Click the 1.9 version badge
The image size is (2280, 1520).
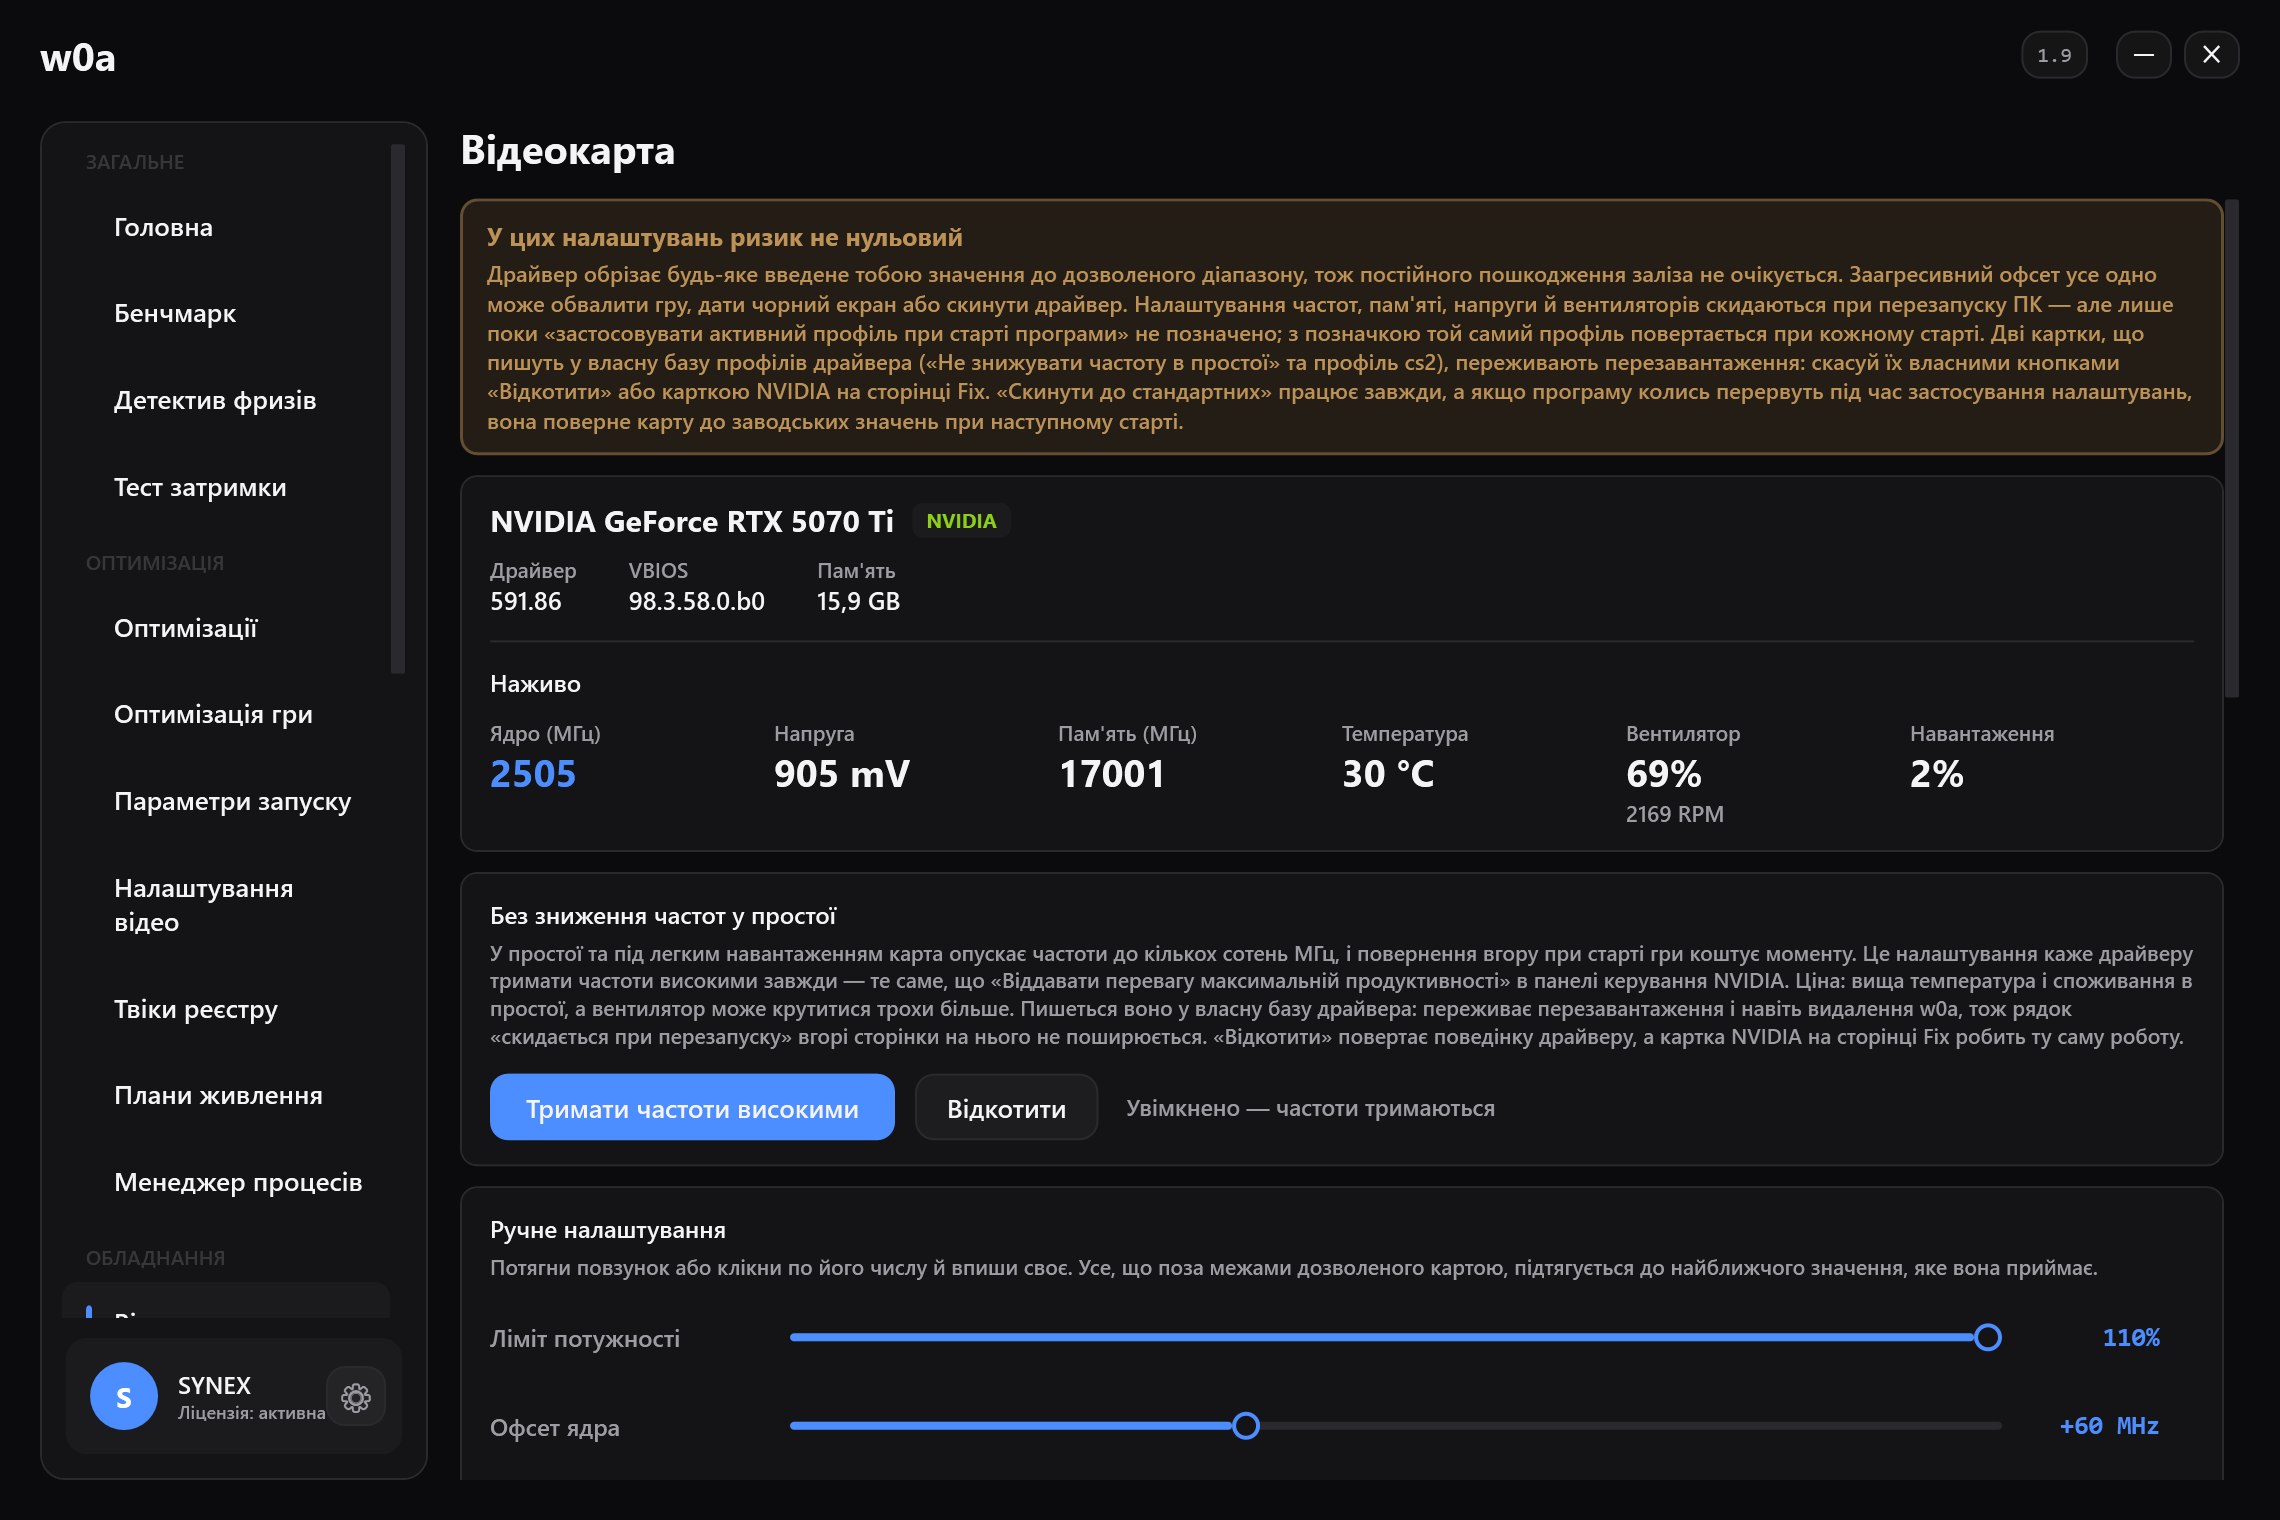2054,55
